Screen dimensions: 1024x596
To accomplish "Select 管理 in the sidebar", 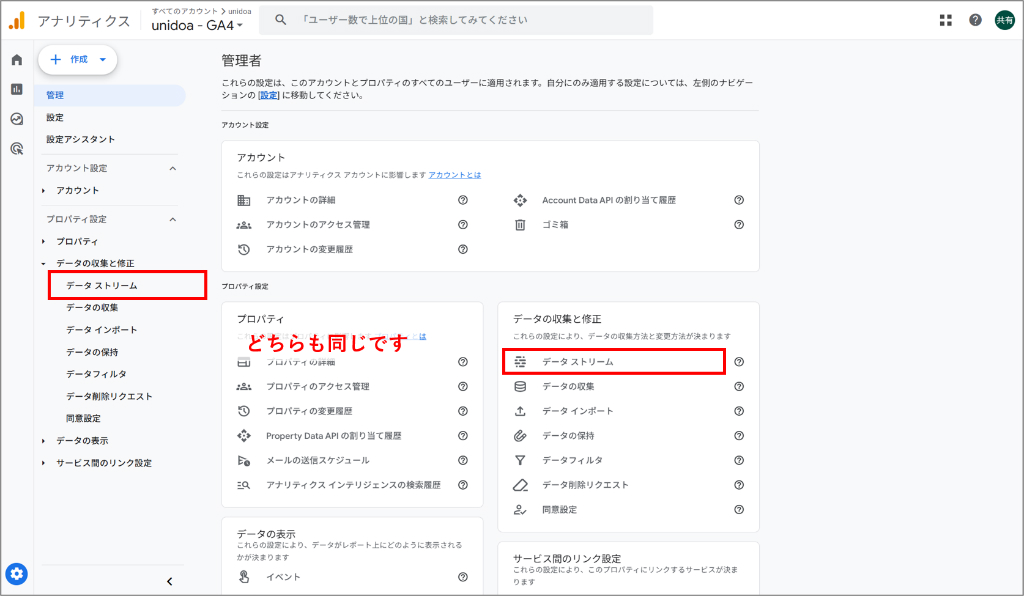I will tap(110, 95).
